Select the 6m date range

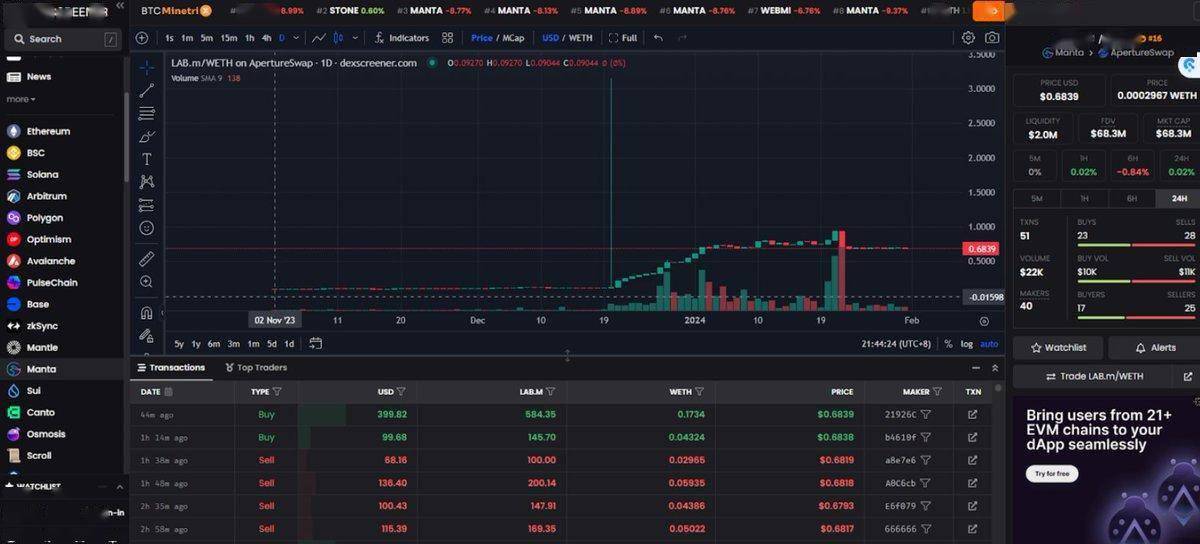(214, 344)
